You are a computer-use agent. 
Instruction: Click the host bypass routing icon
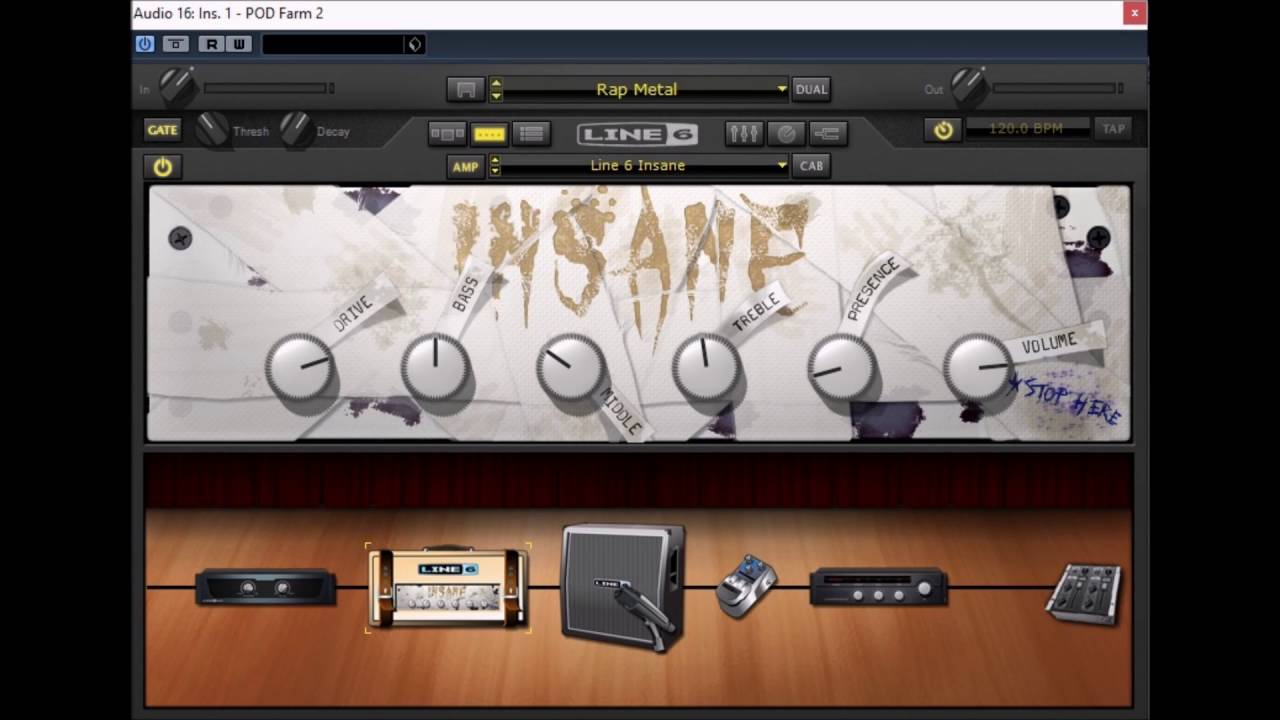click(x=176, y=44)
